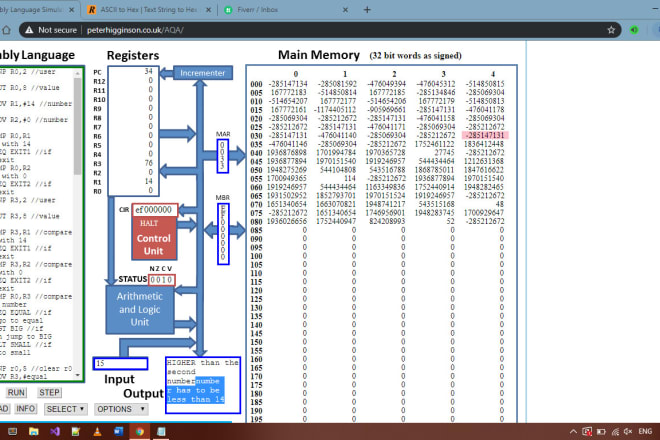This screenshot has width=660, height=440.
Task: Open the OPTIONS dropdown
Action: (x=121, y=409)
